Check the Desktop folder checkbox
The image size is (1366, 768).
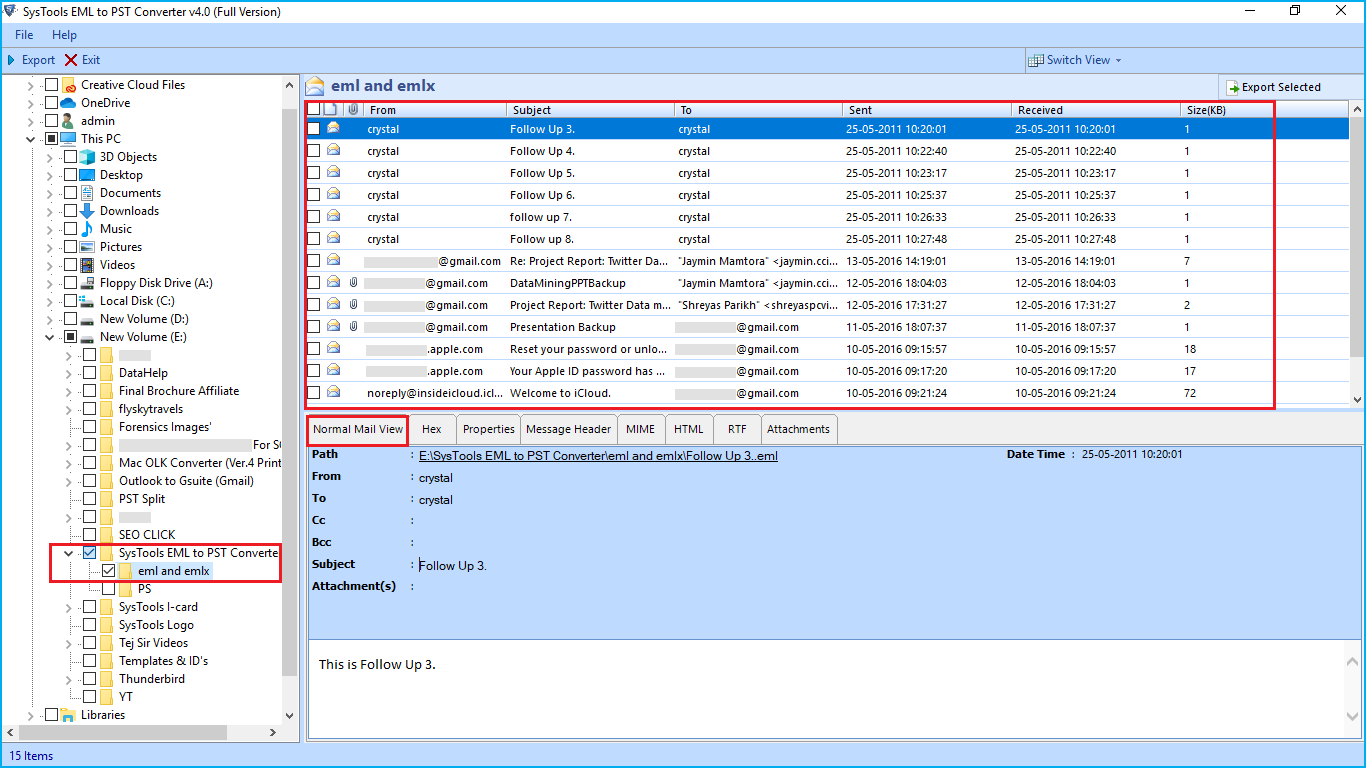click(70, 175)
